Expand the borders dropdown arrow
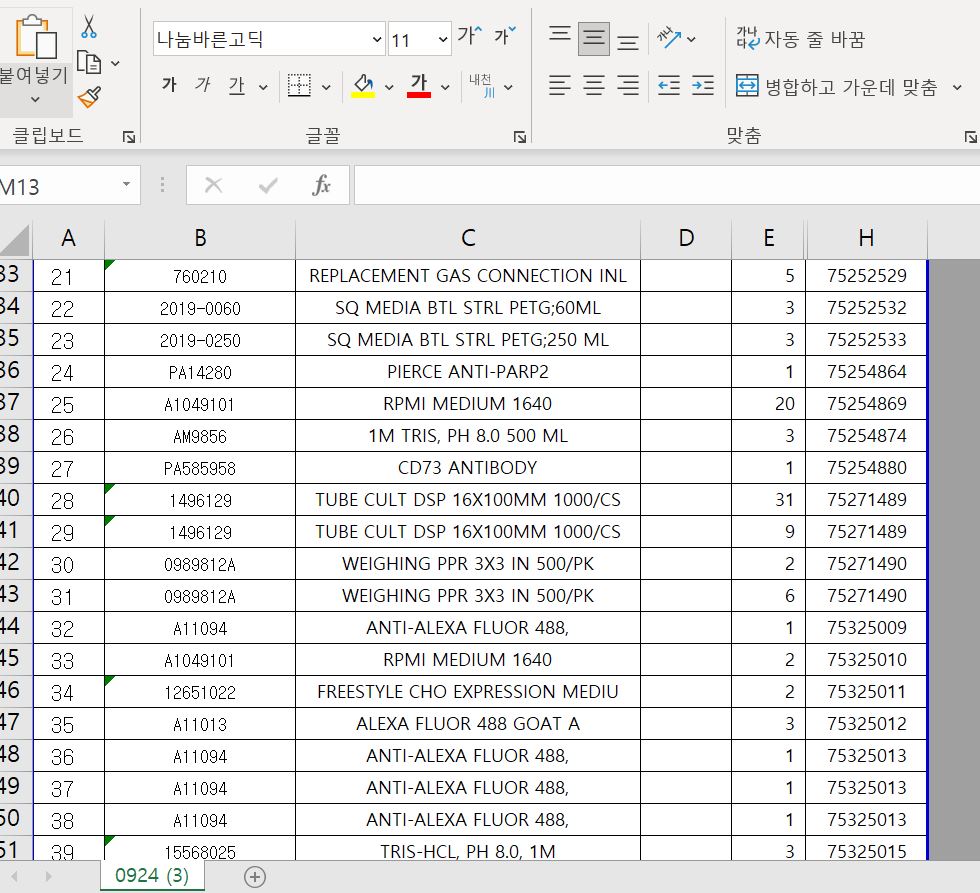 [326, 87]
